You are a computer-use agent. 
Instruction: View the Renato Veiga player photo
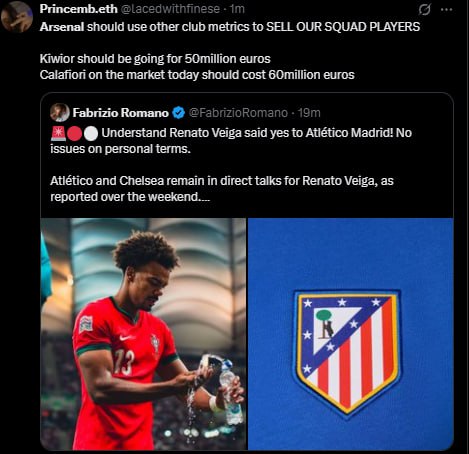pos(143,334)
